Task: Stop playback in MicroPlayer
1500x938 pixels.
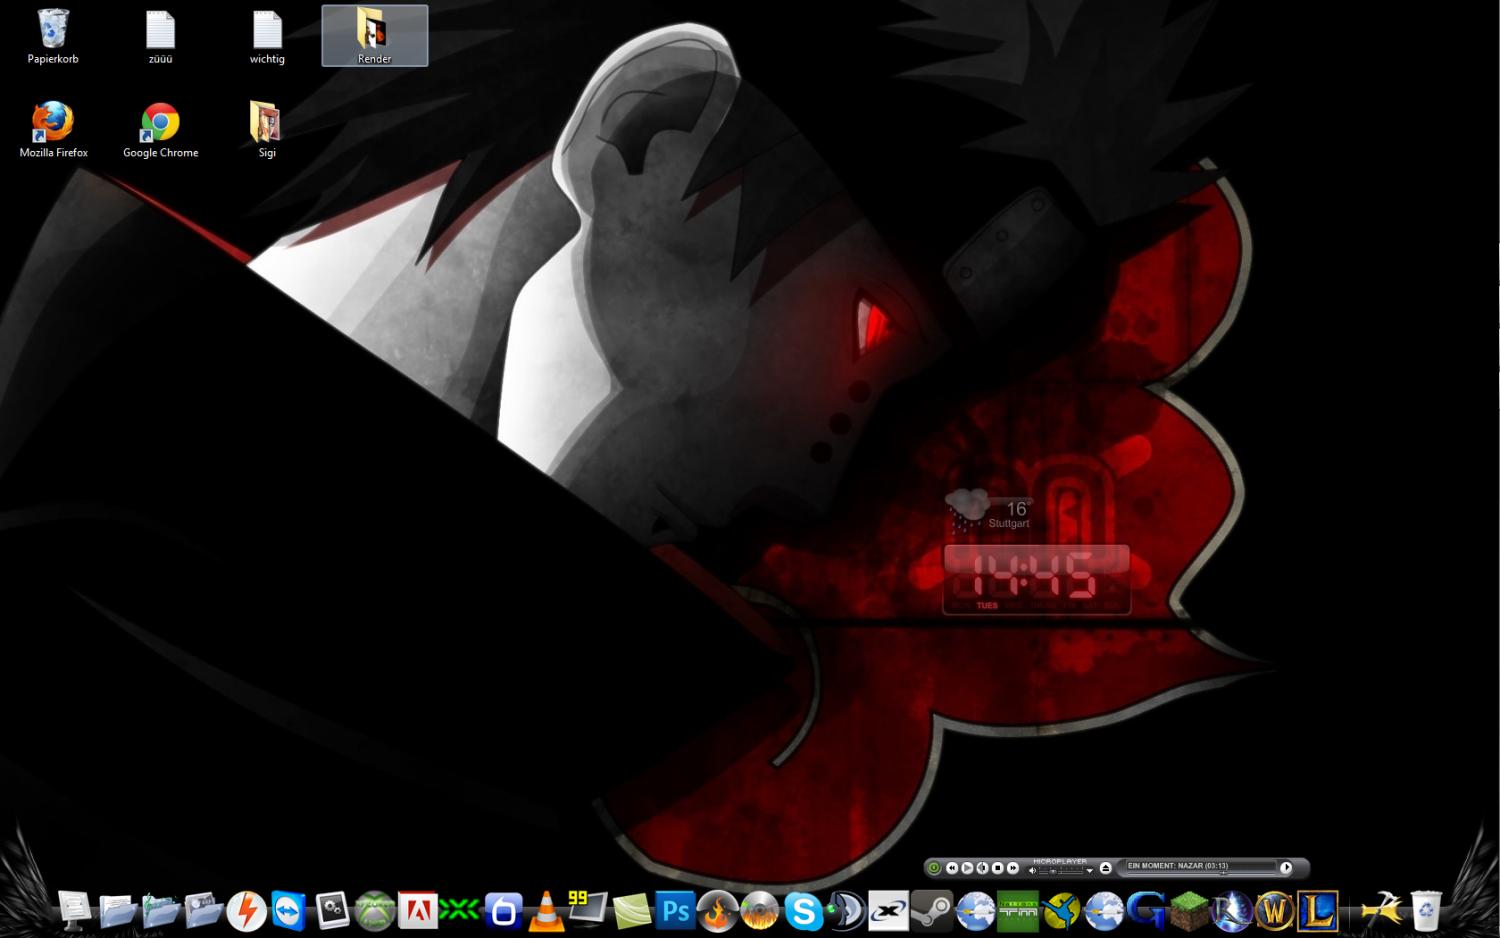Action: pos(997,868)
